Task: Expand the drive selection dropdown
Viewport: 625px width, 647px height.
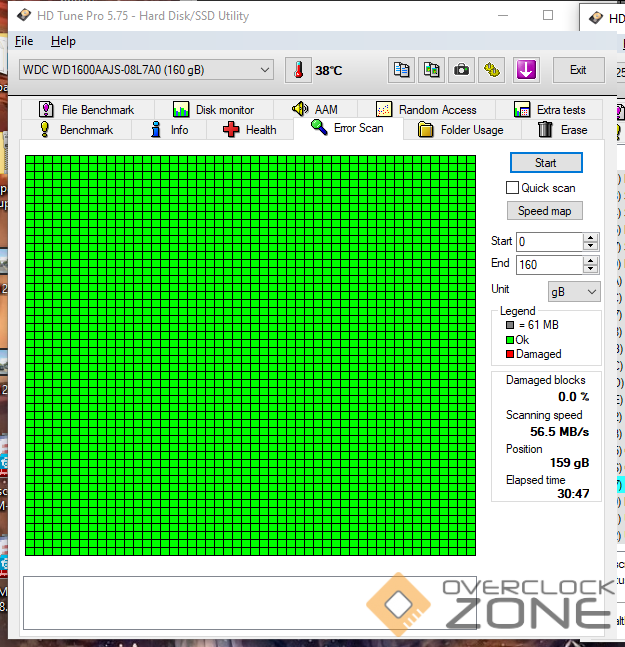Action: 265,70
